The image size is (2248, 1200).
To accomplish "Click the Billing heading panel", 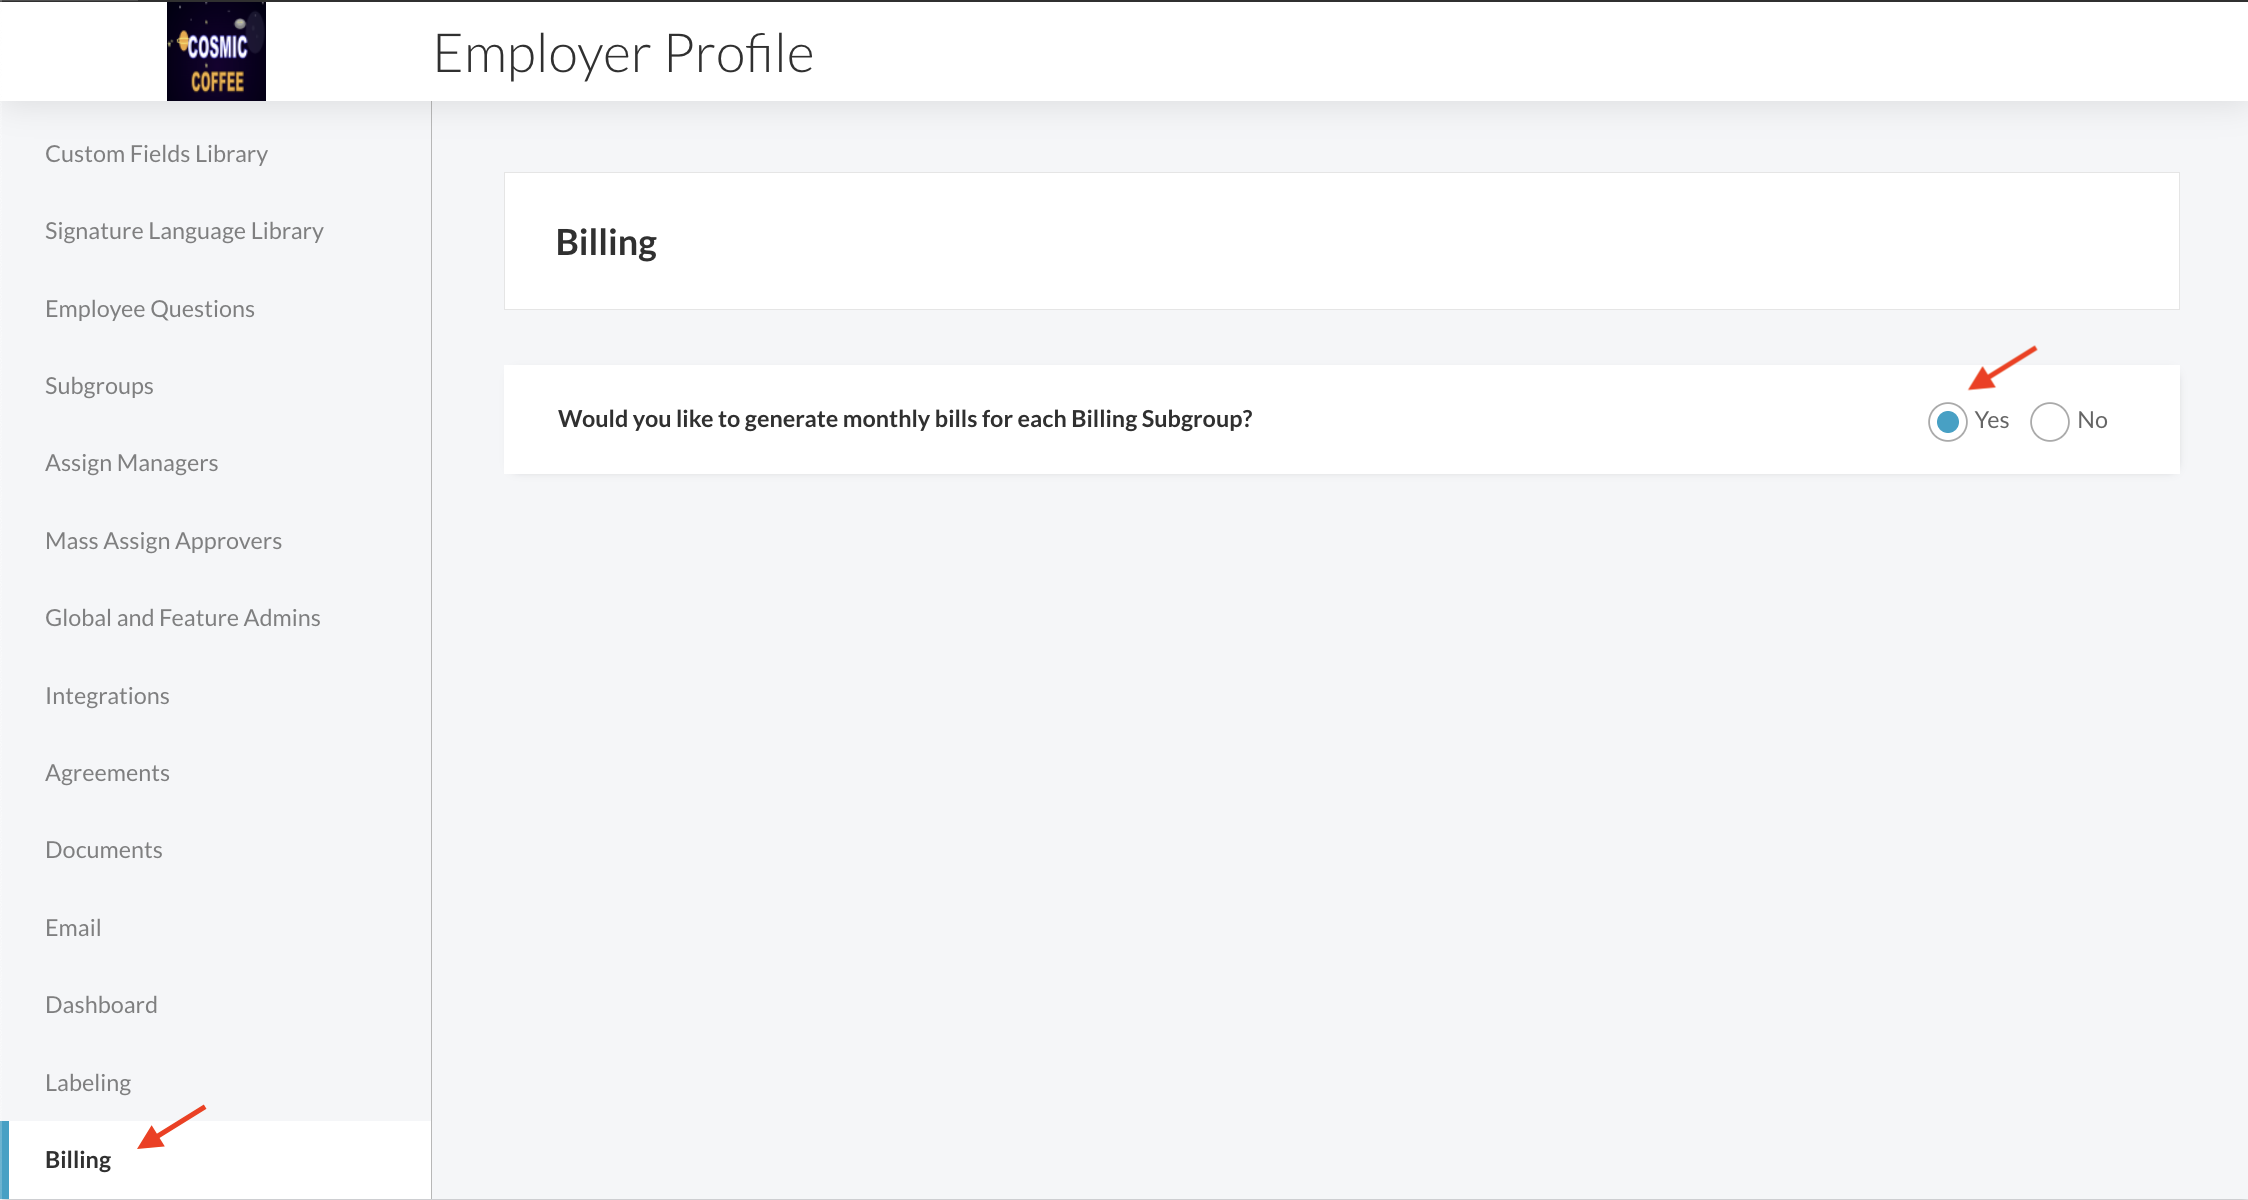I will (1341, 241).
